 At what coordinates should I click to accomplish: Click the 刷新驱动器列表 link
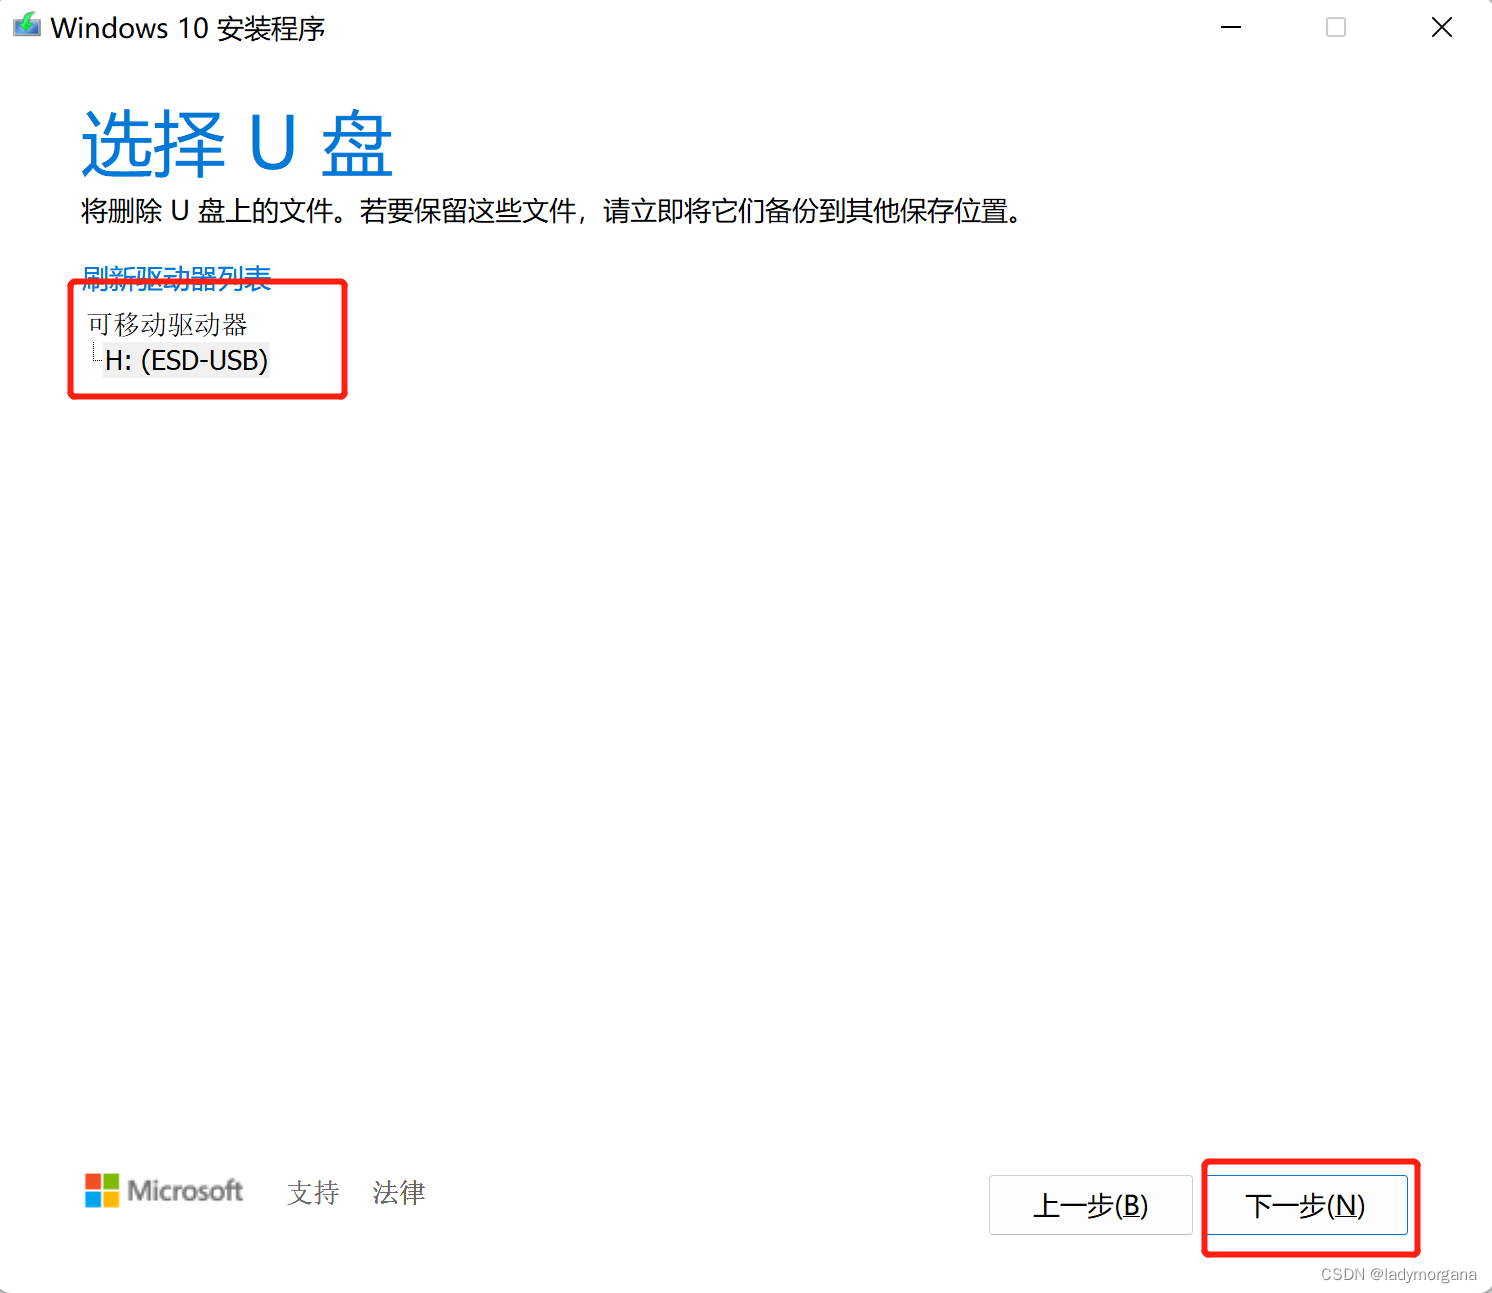[177, 278]
